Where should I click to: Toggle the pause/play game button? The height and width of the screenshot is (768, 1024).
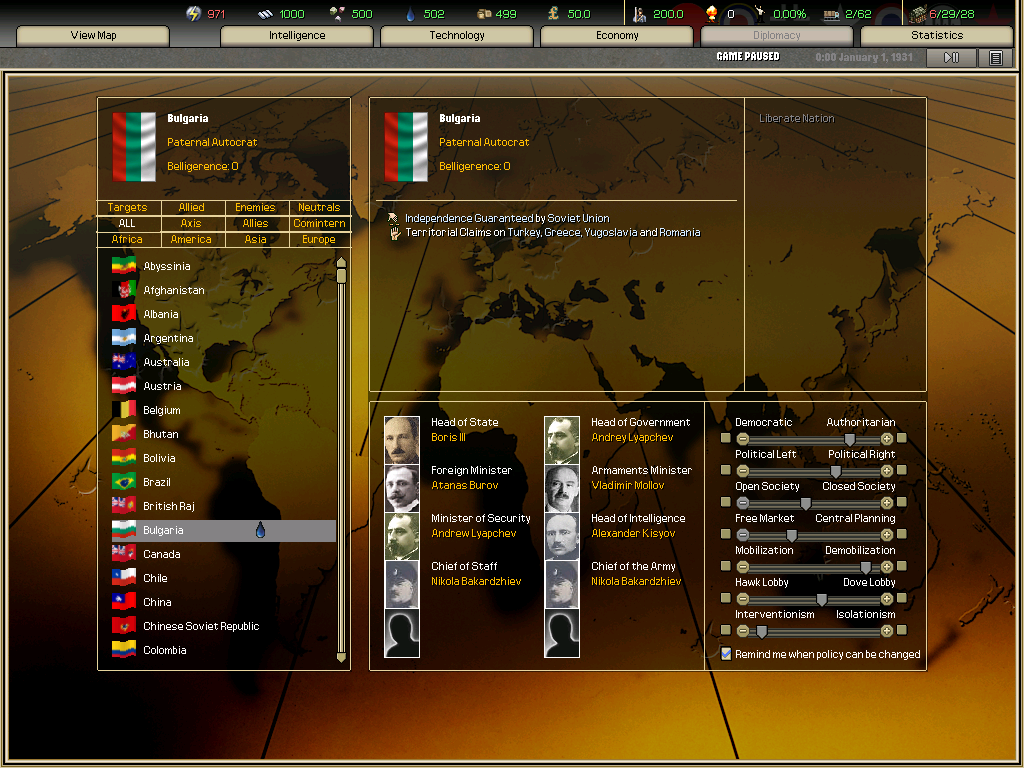[952, 57]
